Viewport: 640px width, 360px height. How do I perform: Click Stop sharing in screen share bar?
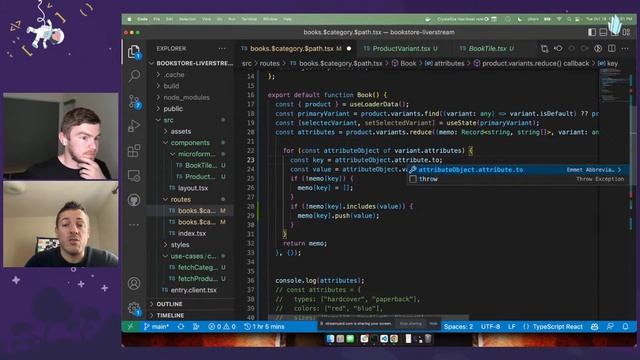[410, 324]
